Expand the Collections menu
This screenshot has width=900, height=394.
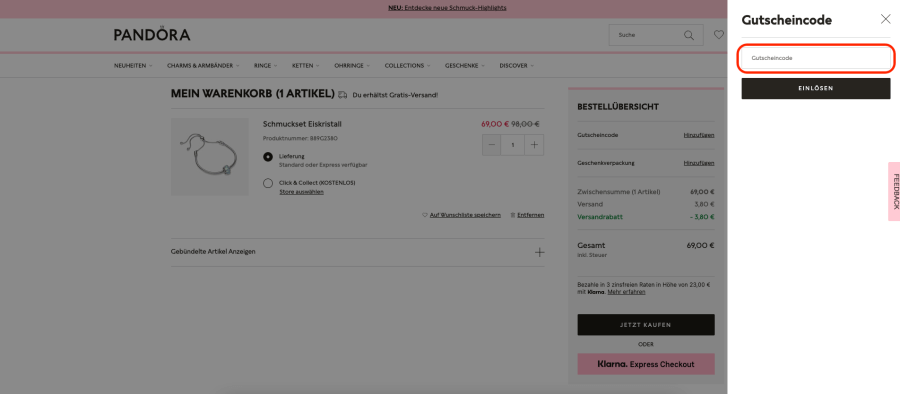[x=408, y=65]
